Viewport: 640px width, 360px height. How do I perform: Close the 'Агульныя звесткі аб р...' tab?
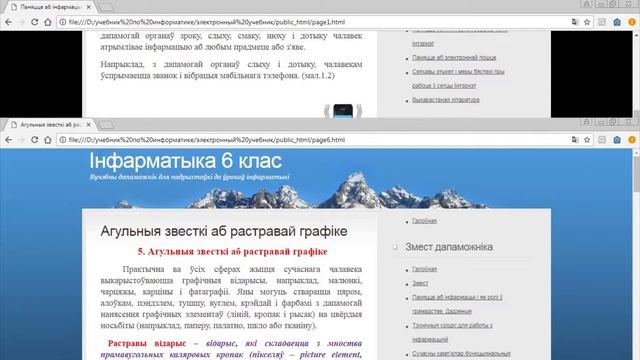(x=89, y=124)
